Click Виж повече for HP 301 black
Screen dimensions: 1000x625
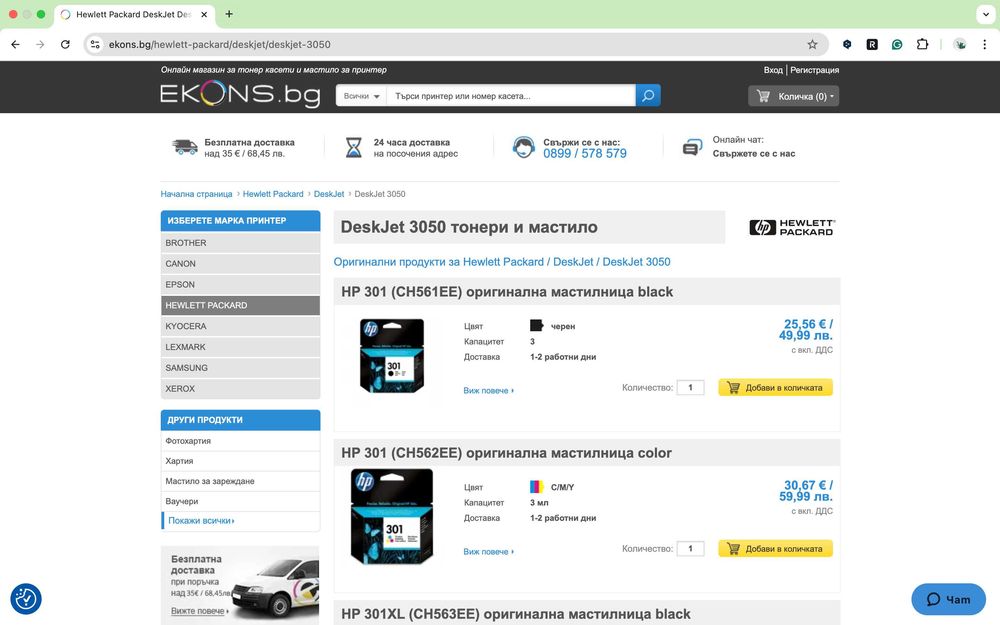488,390
